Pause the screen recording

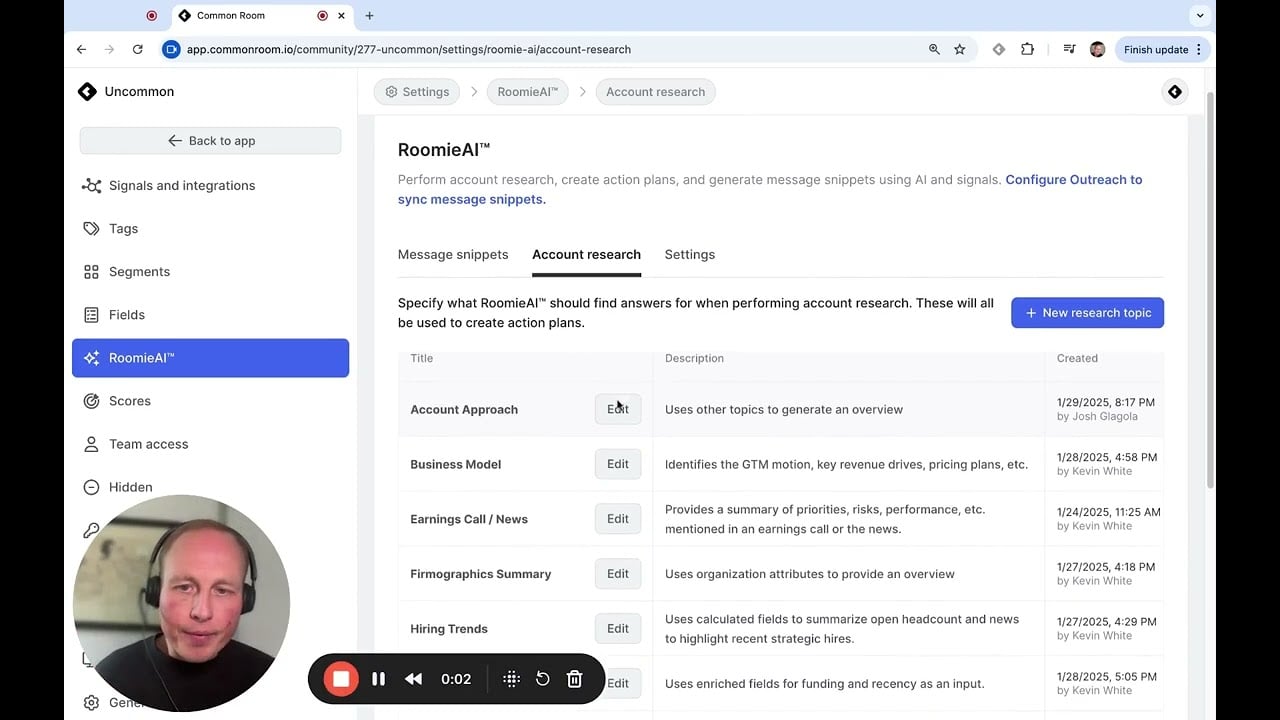click(x=379, y=679)
